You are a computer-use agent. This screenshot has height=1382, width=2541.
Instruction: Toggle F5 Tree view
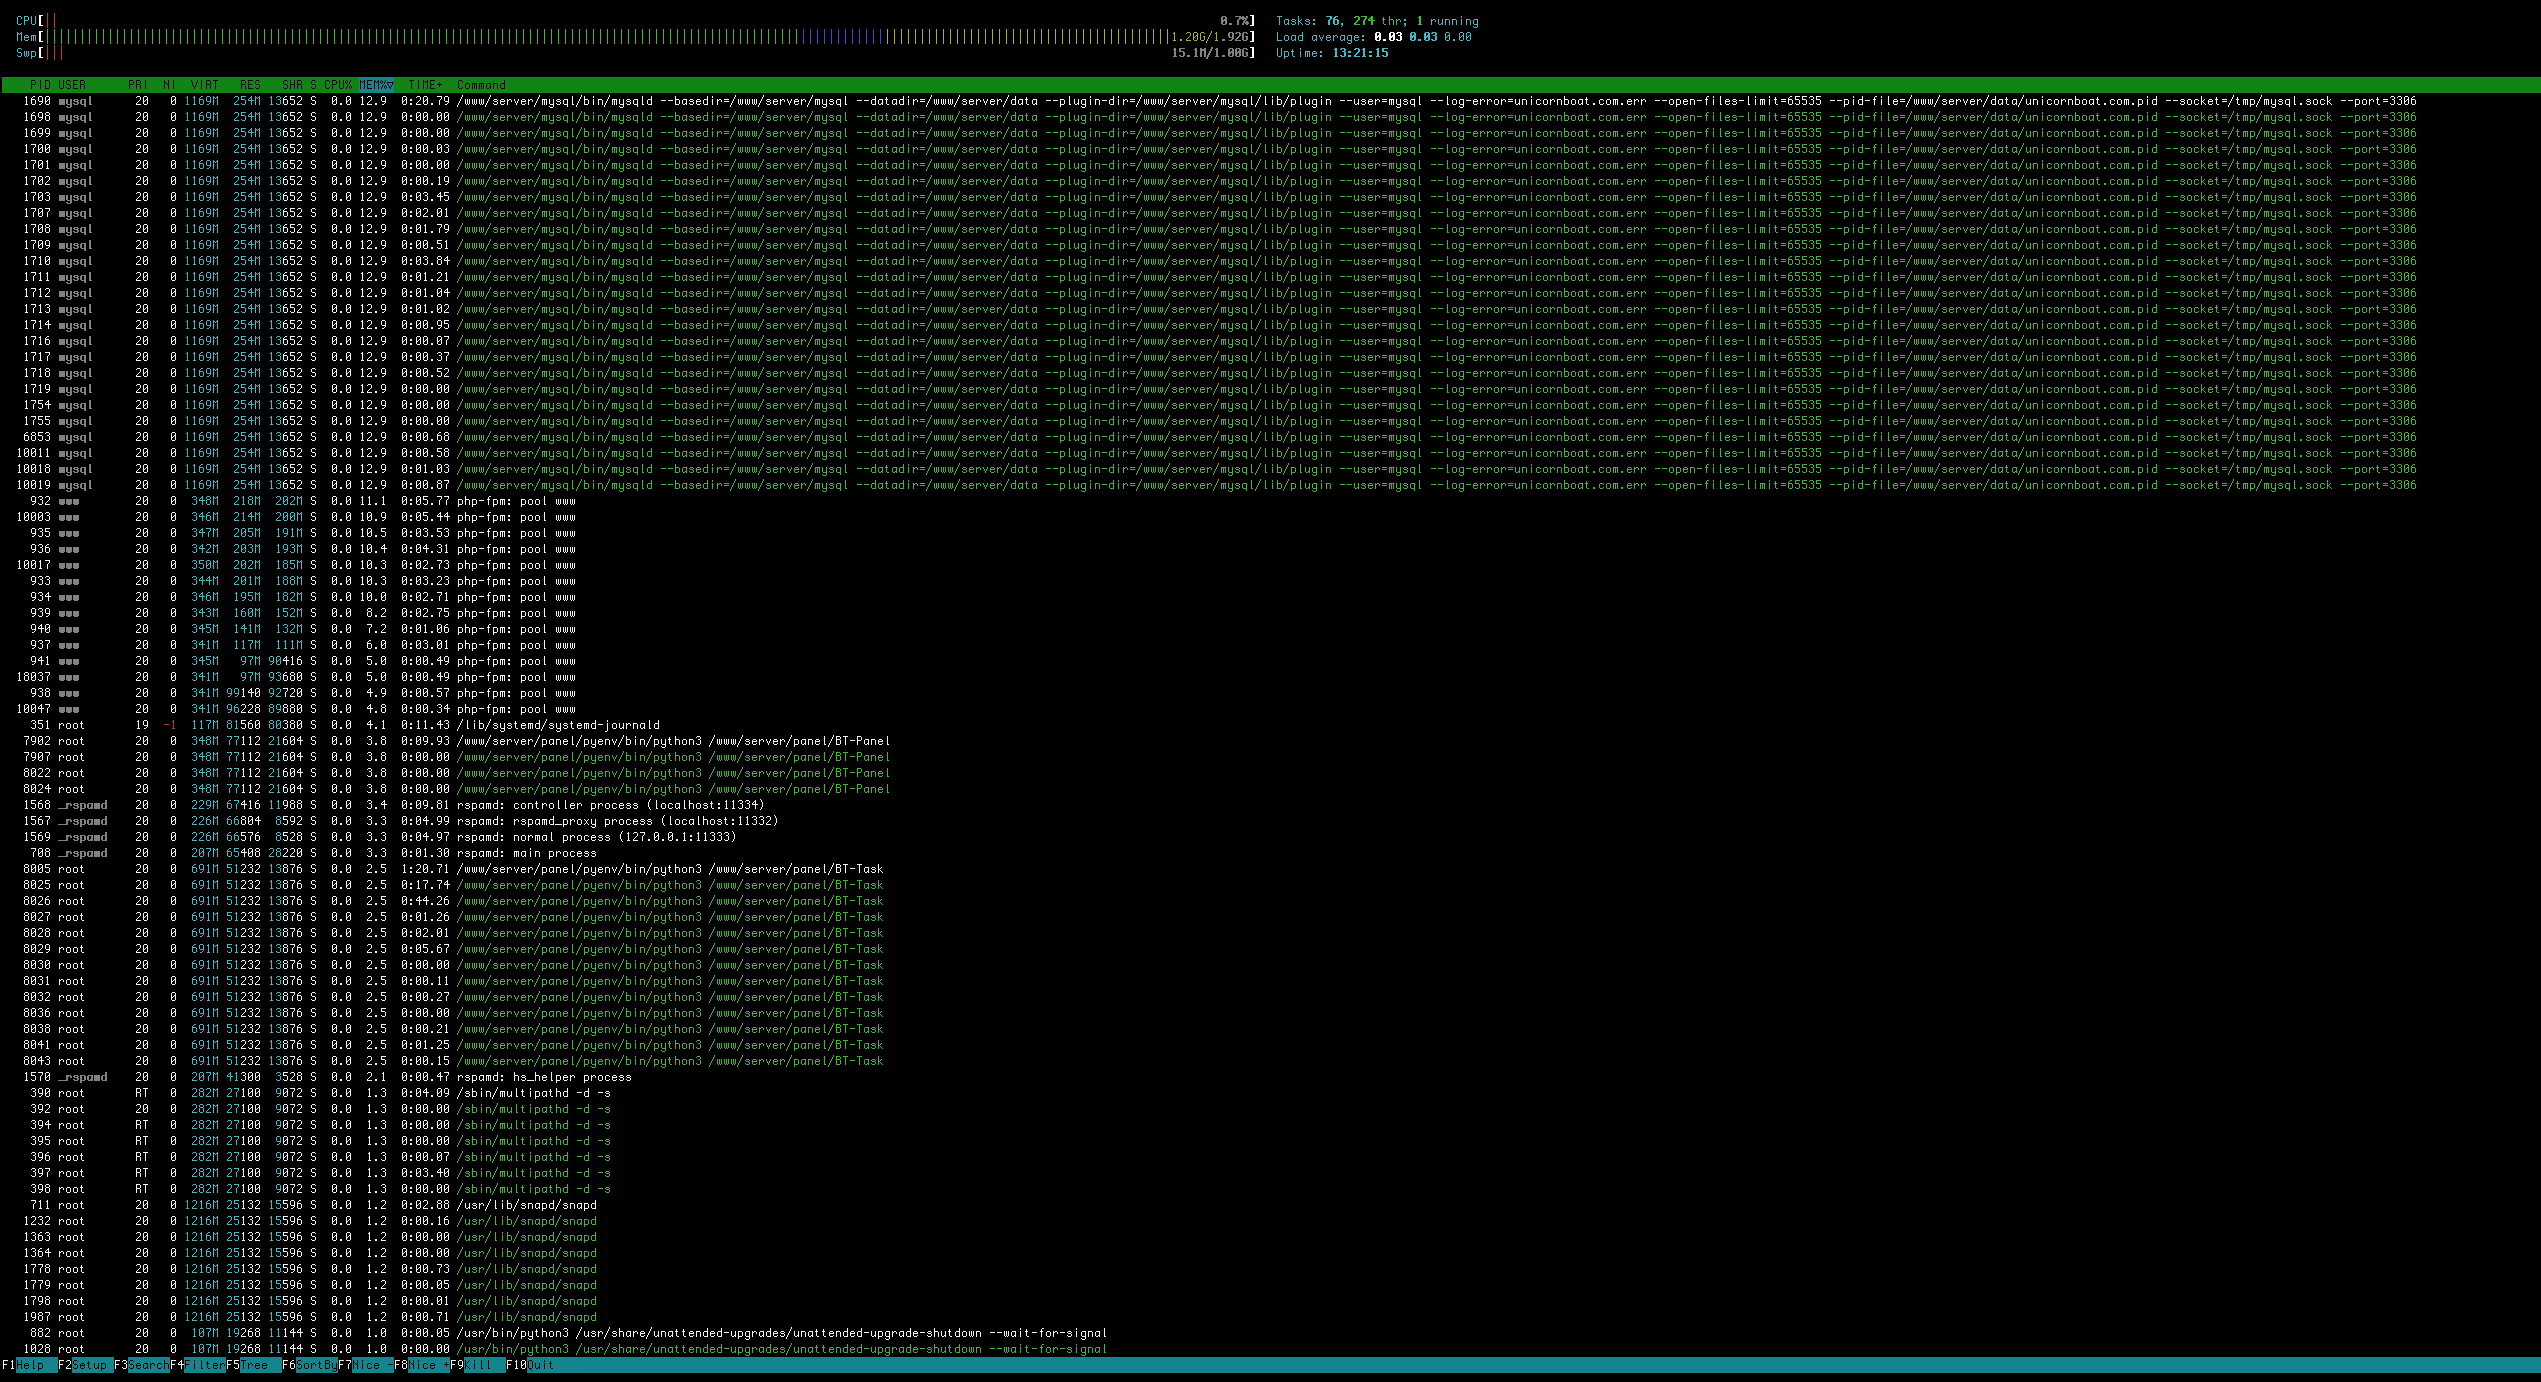tap(253, 1365)
